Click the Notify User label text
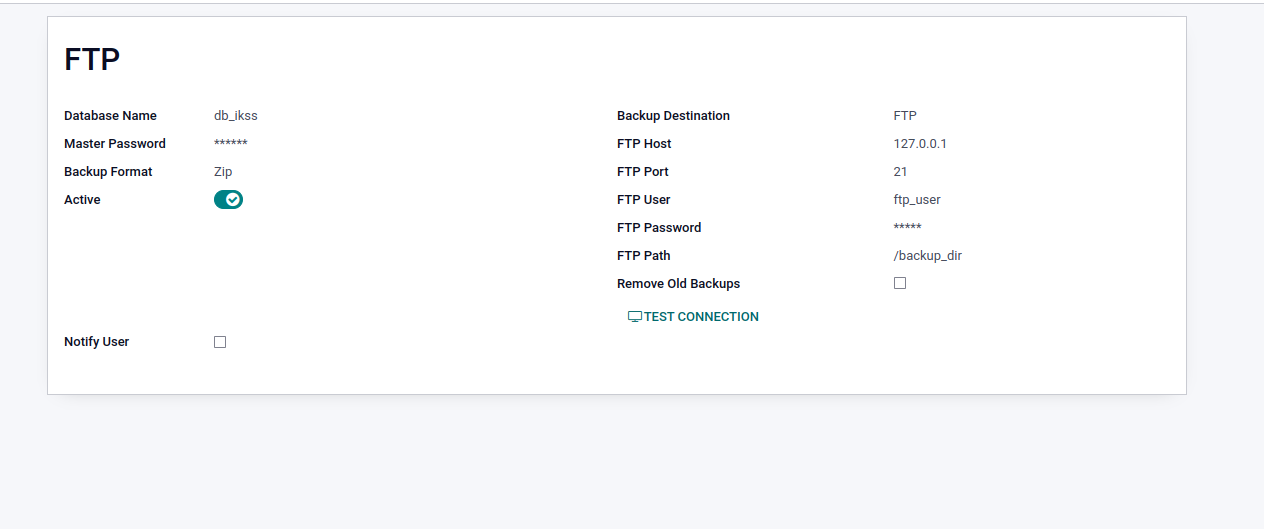The height and width of the screenshot is (529, 1264). coord(96,342)
